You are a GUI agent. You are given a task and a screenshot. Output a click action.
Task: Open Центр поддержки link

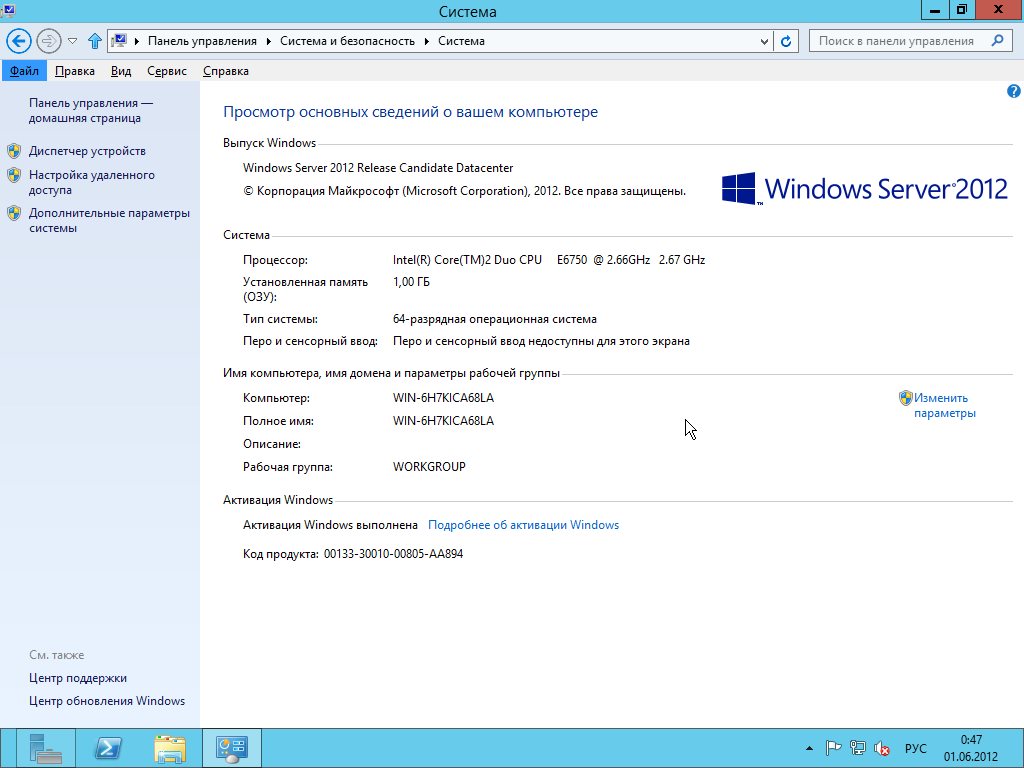(78, 678)
